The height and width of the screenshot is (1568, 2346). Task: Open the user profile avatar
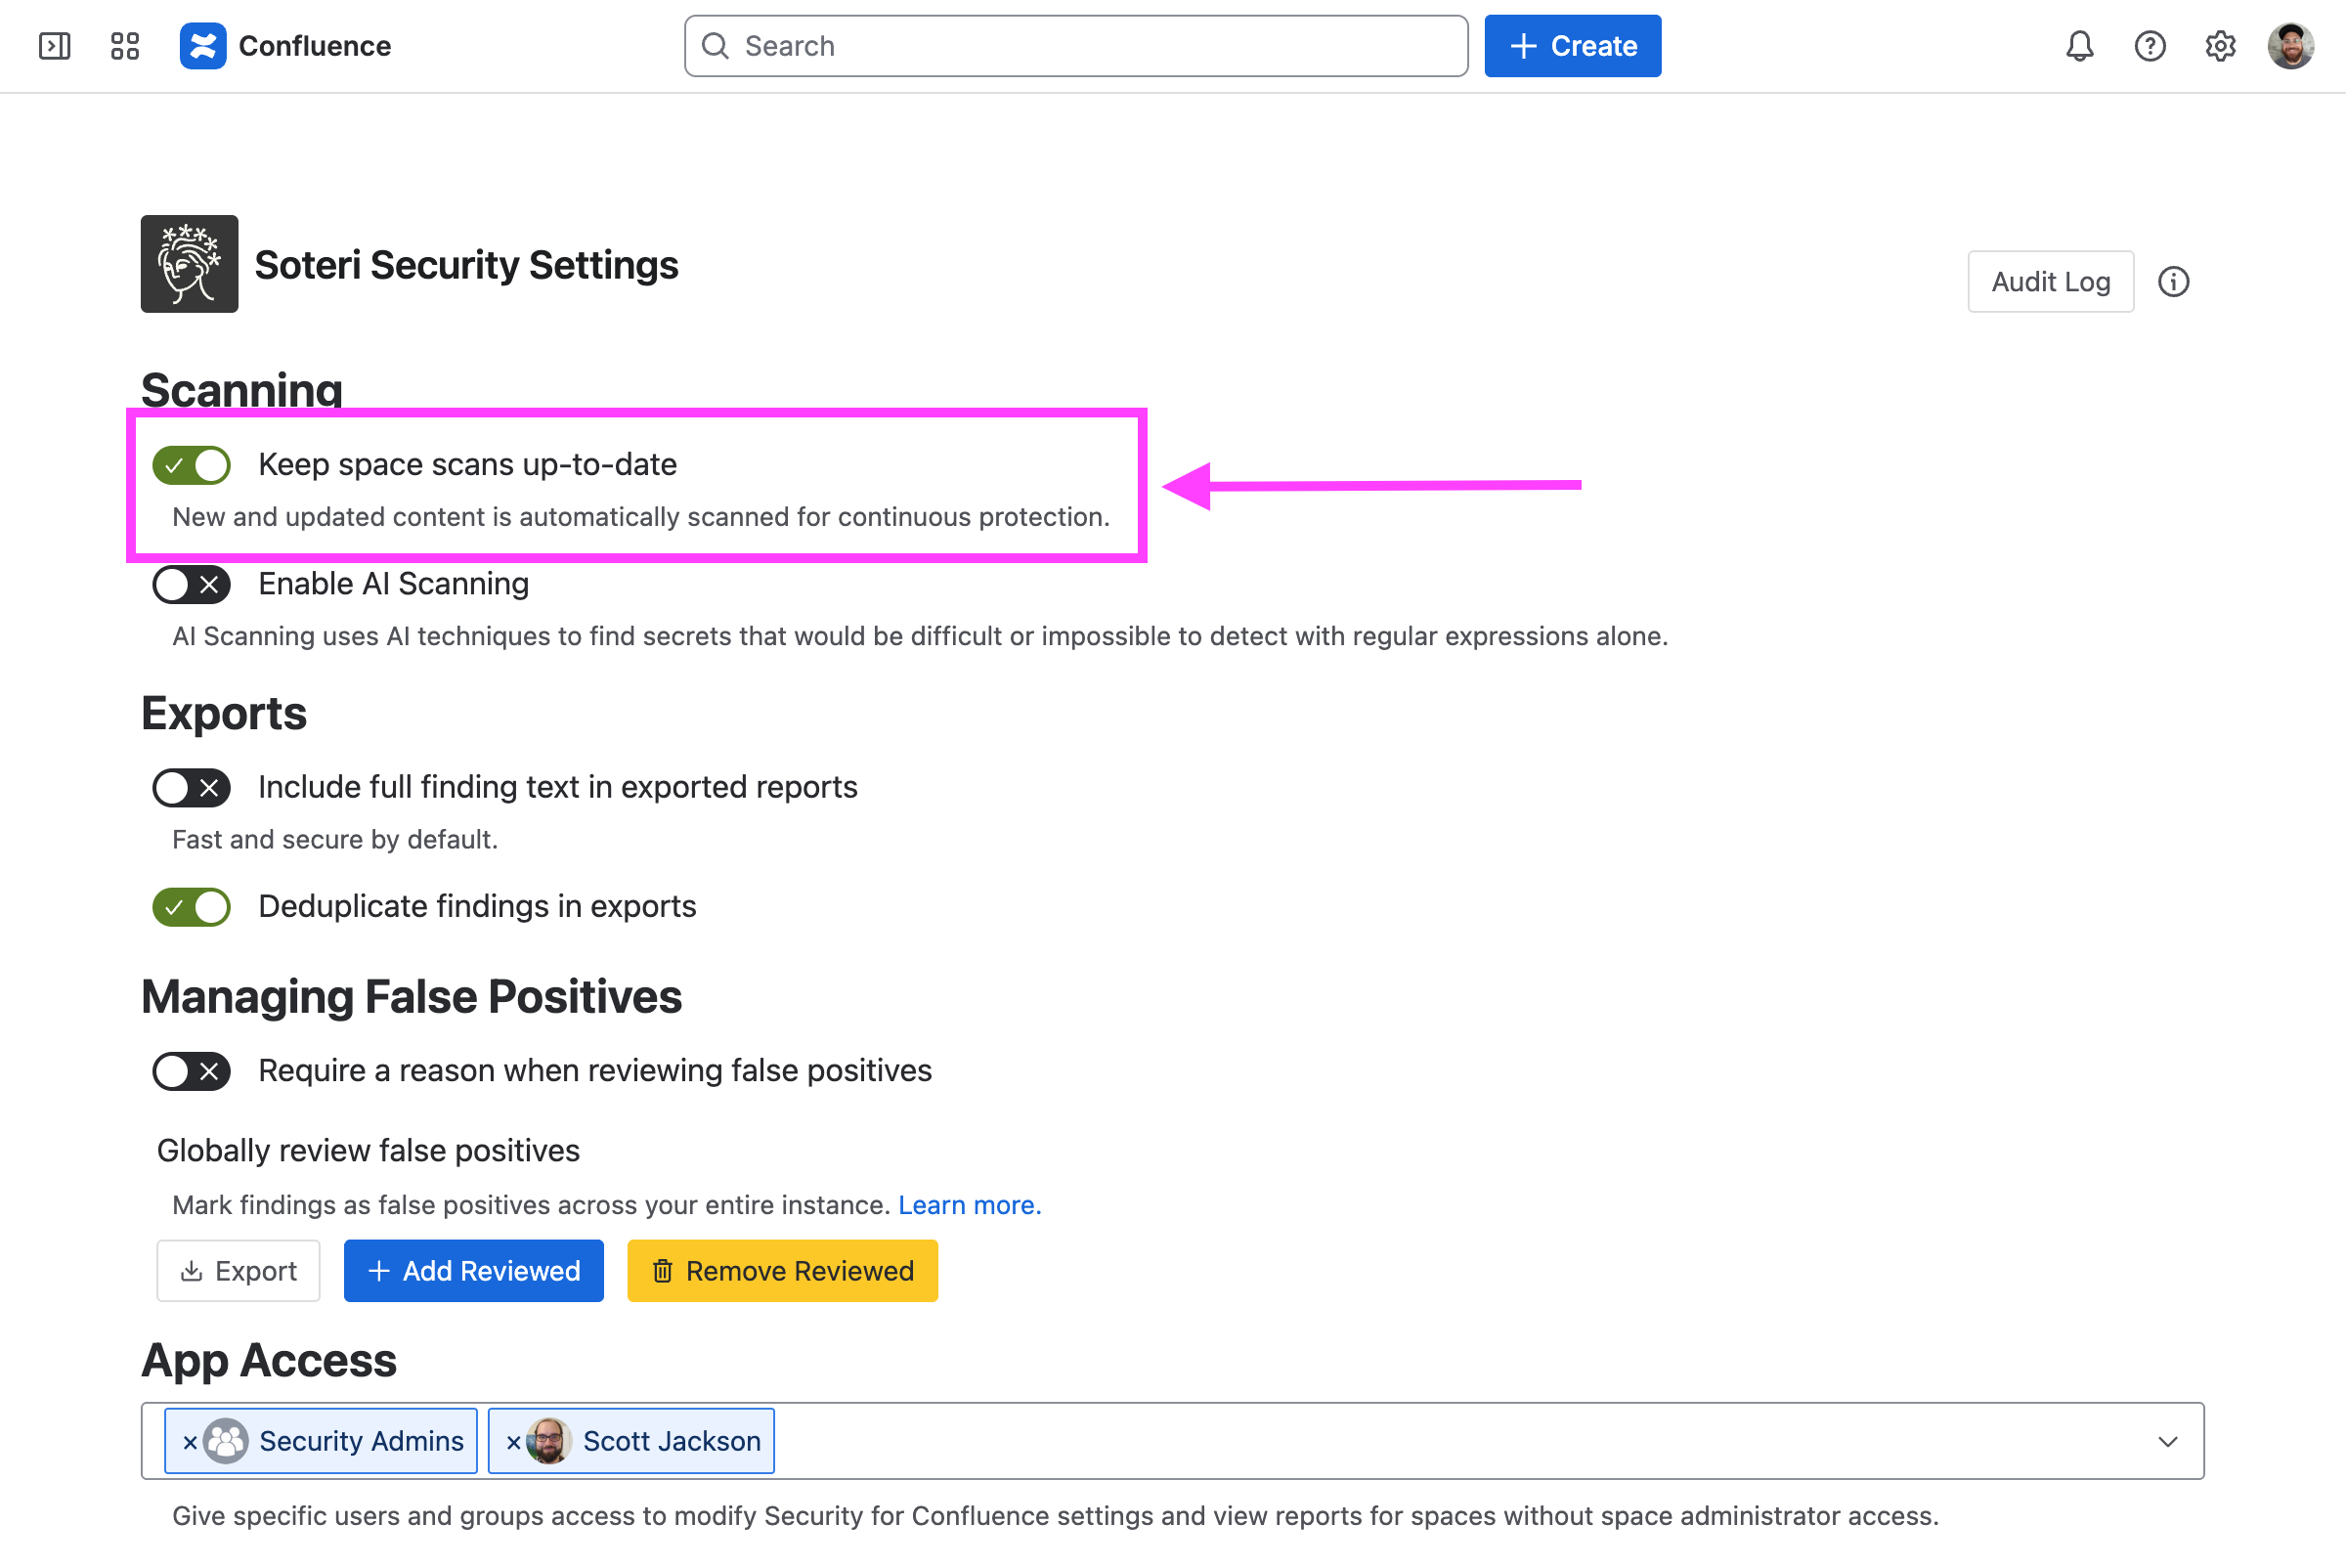pyautogui.click(x=2290, y=46)
